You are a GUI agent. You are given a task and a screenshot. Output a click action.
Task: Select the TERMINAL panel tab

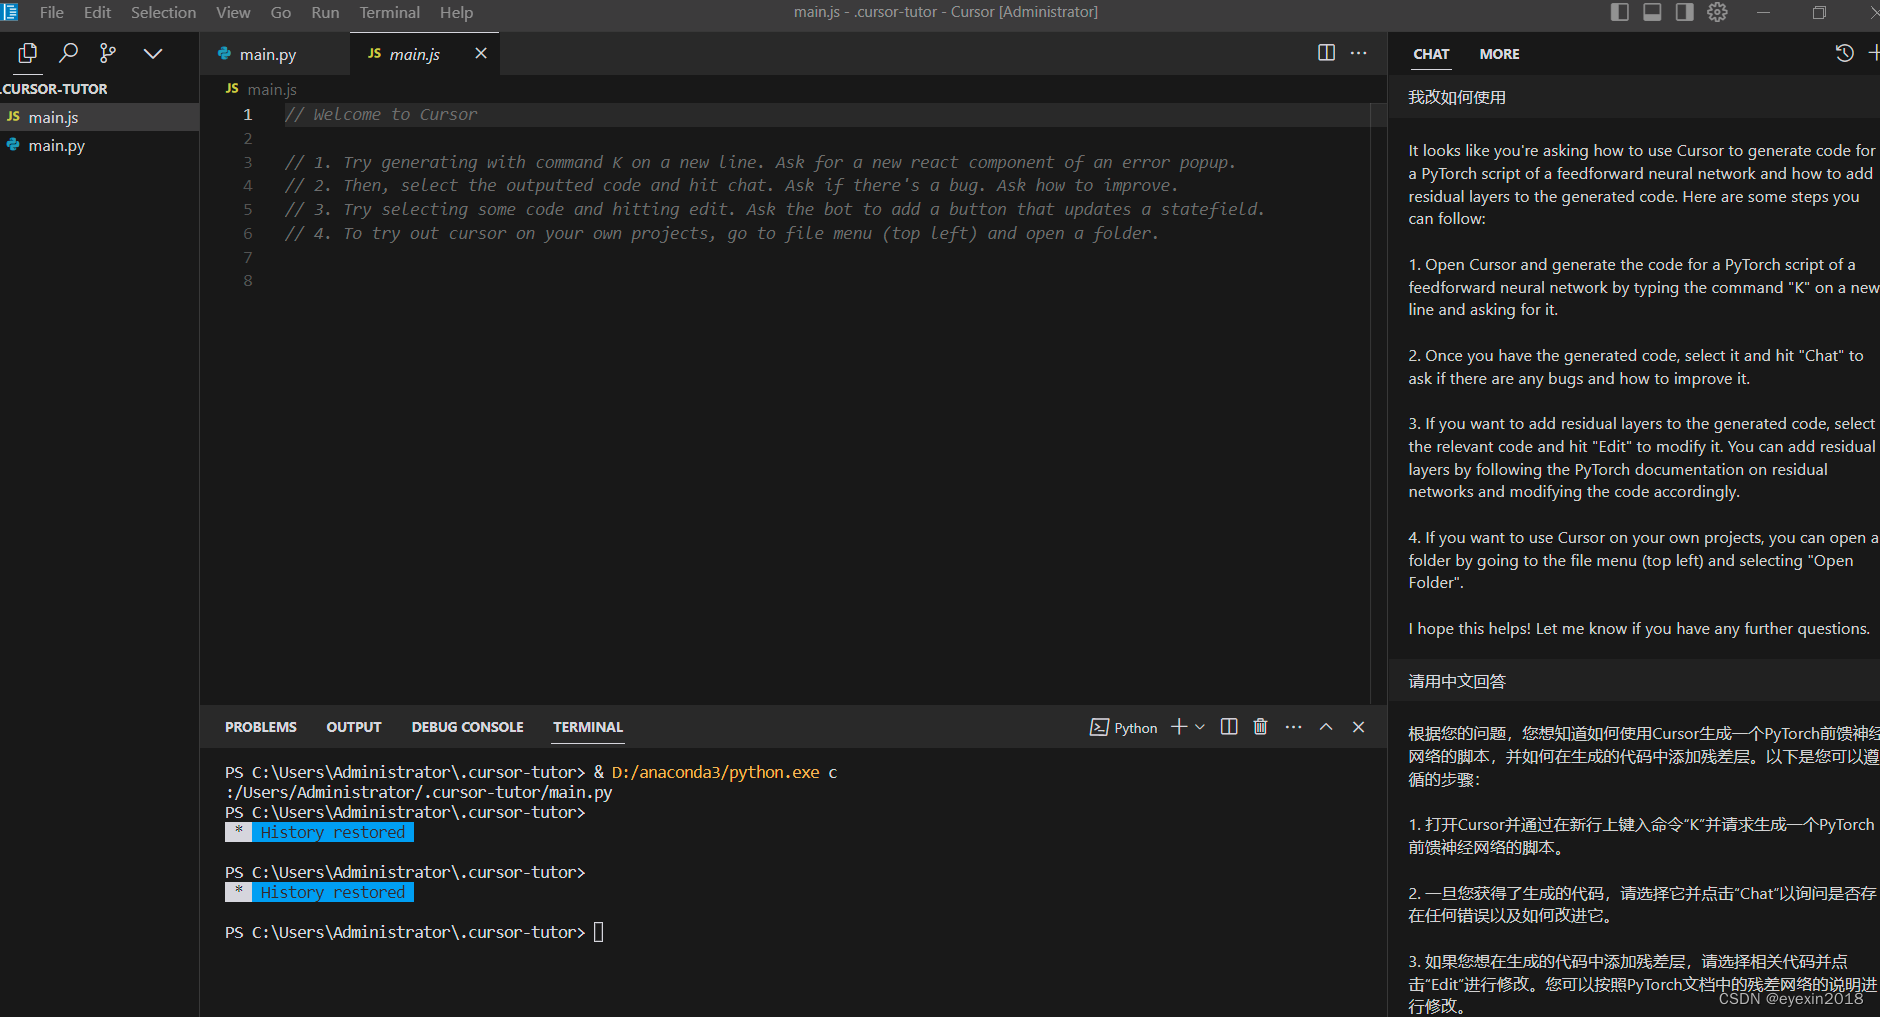click(x=588, y=727)
